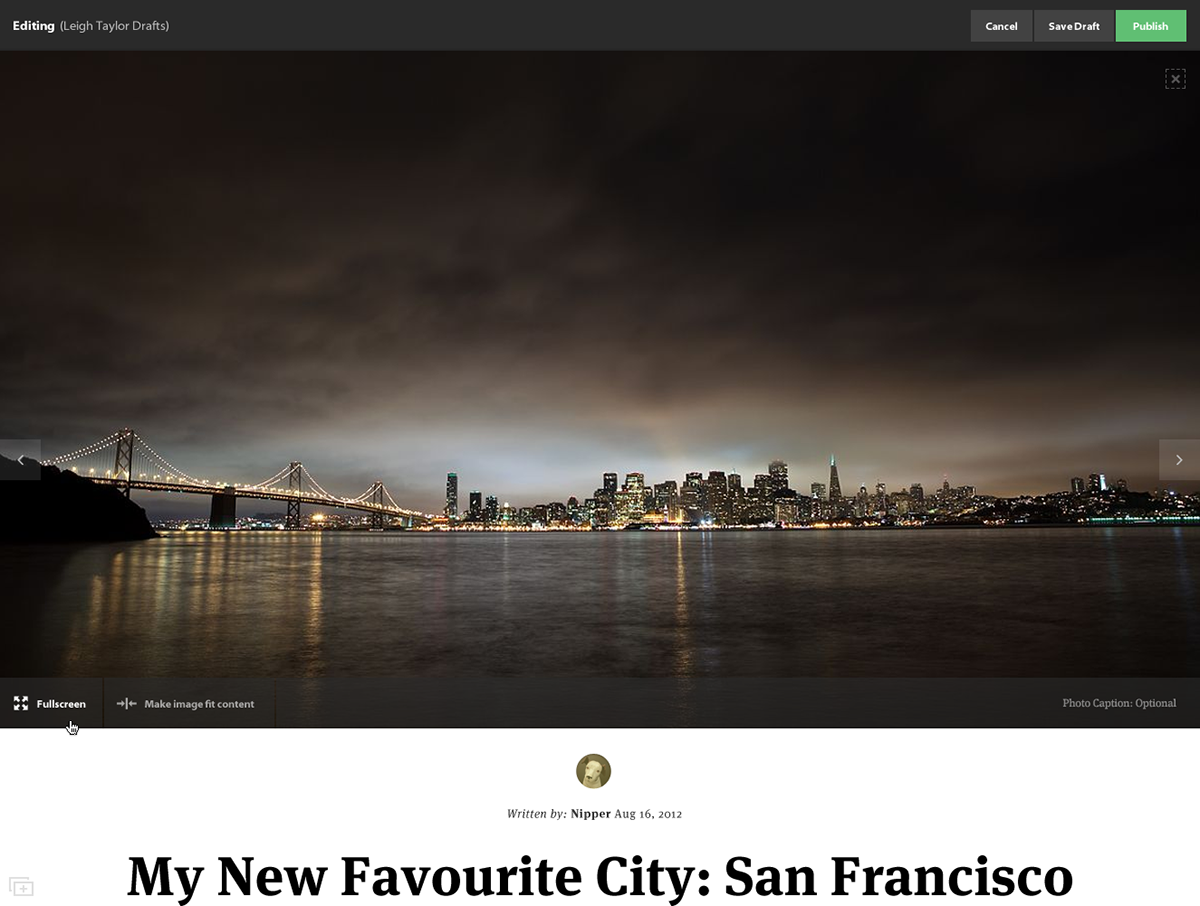This screenshot has height=906, width=1200.
Task: Click the Editing label in header
Action: click(x=33, y=26)
